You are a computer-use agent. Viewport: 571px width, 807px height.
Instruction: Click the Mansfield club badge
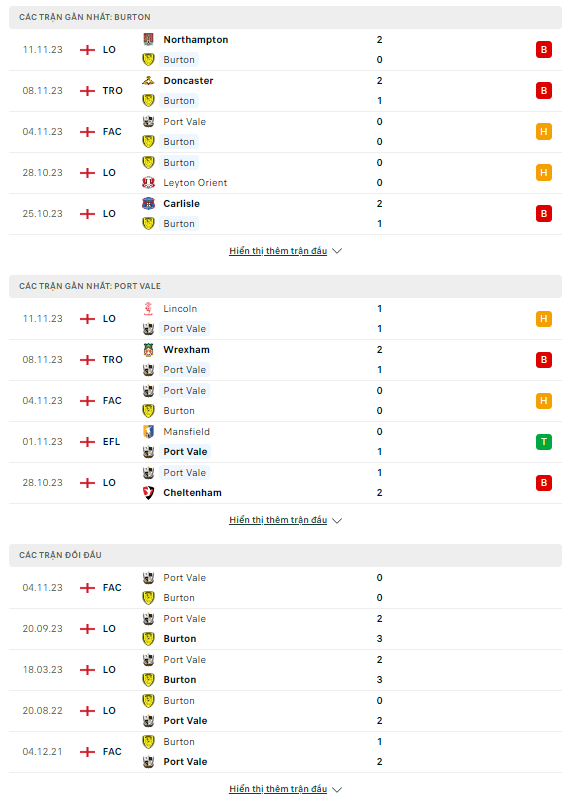point(148,431)
